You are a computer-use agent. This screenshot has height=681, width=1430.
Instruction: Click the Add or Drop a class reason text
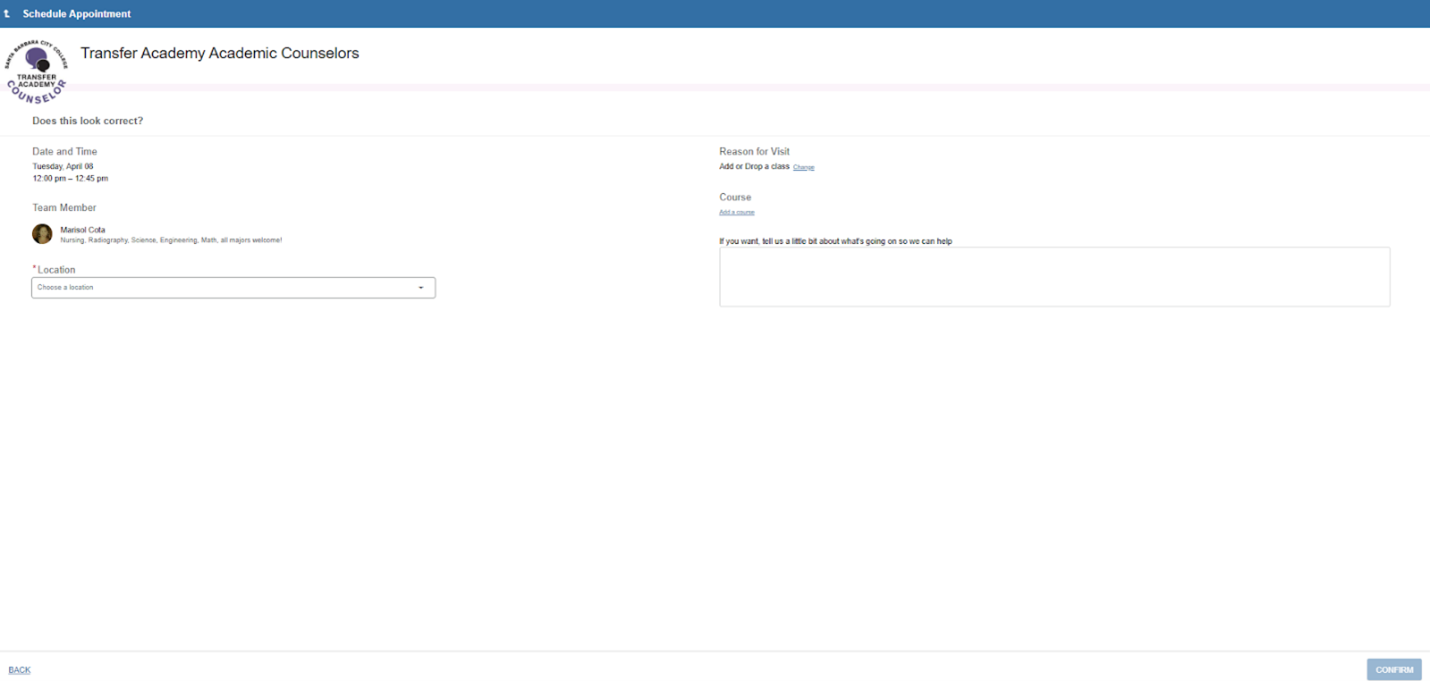[x=756, y=166]
